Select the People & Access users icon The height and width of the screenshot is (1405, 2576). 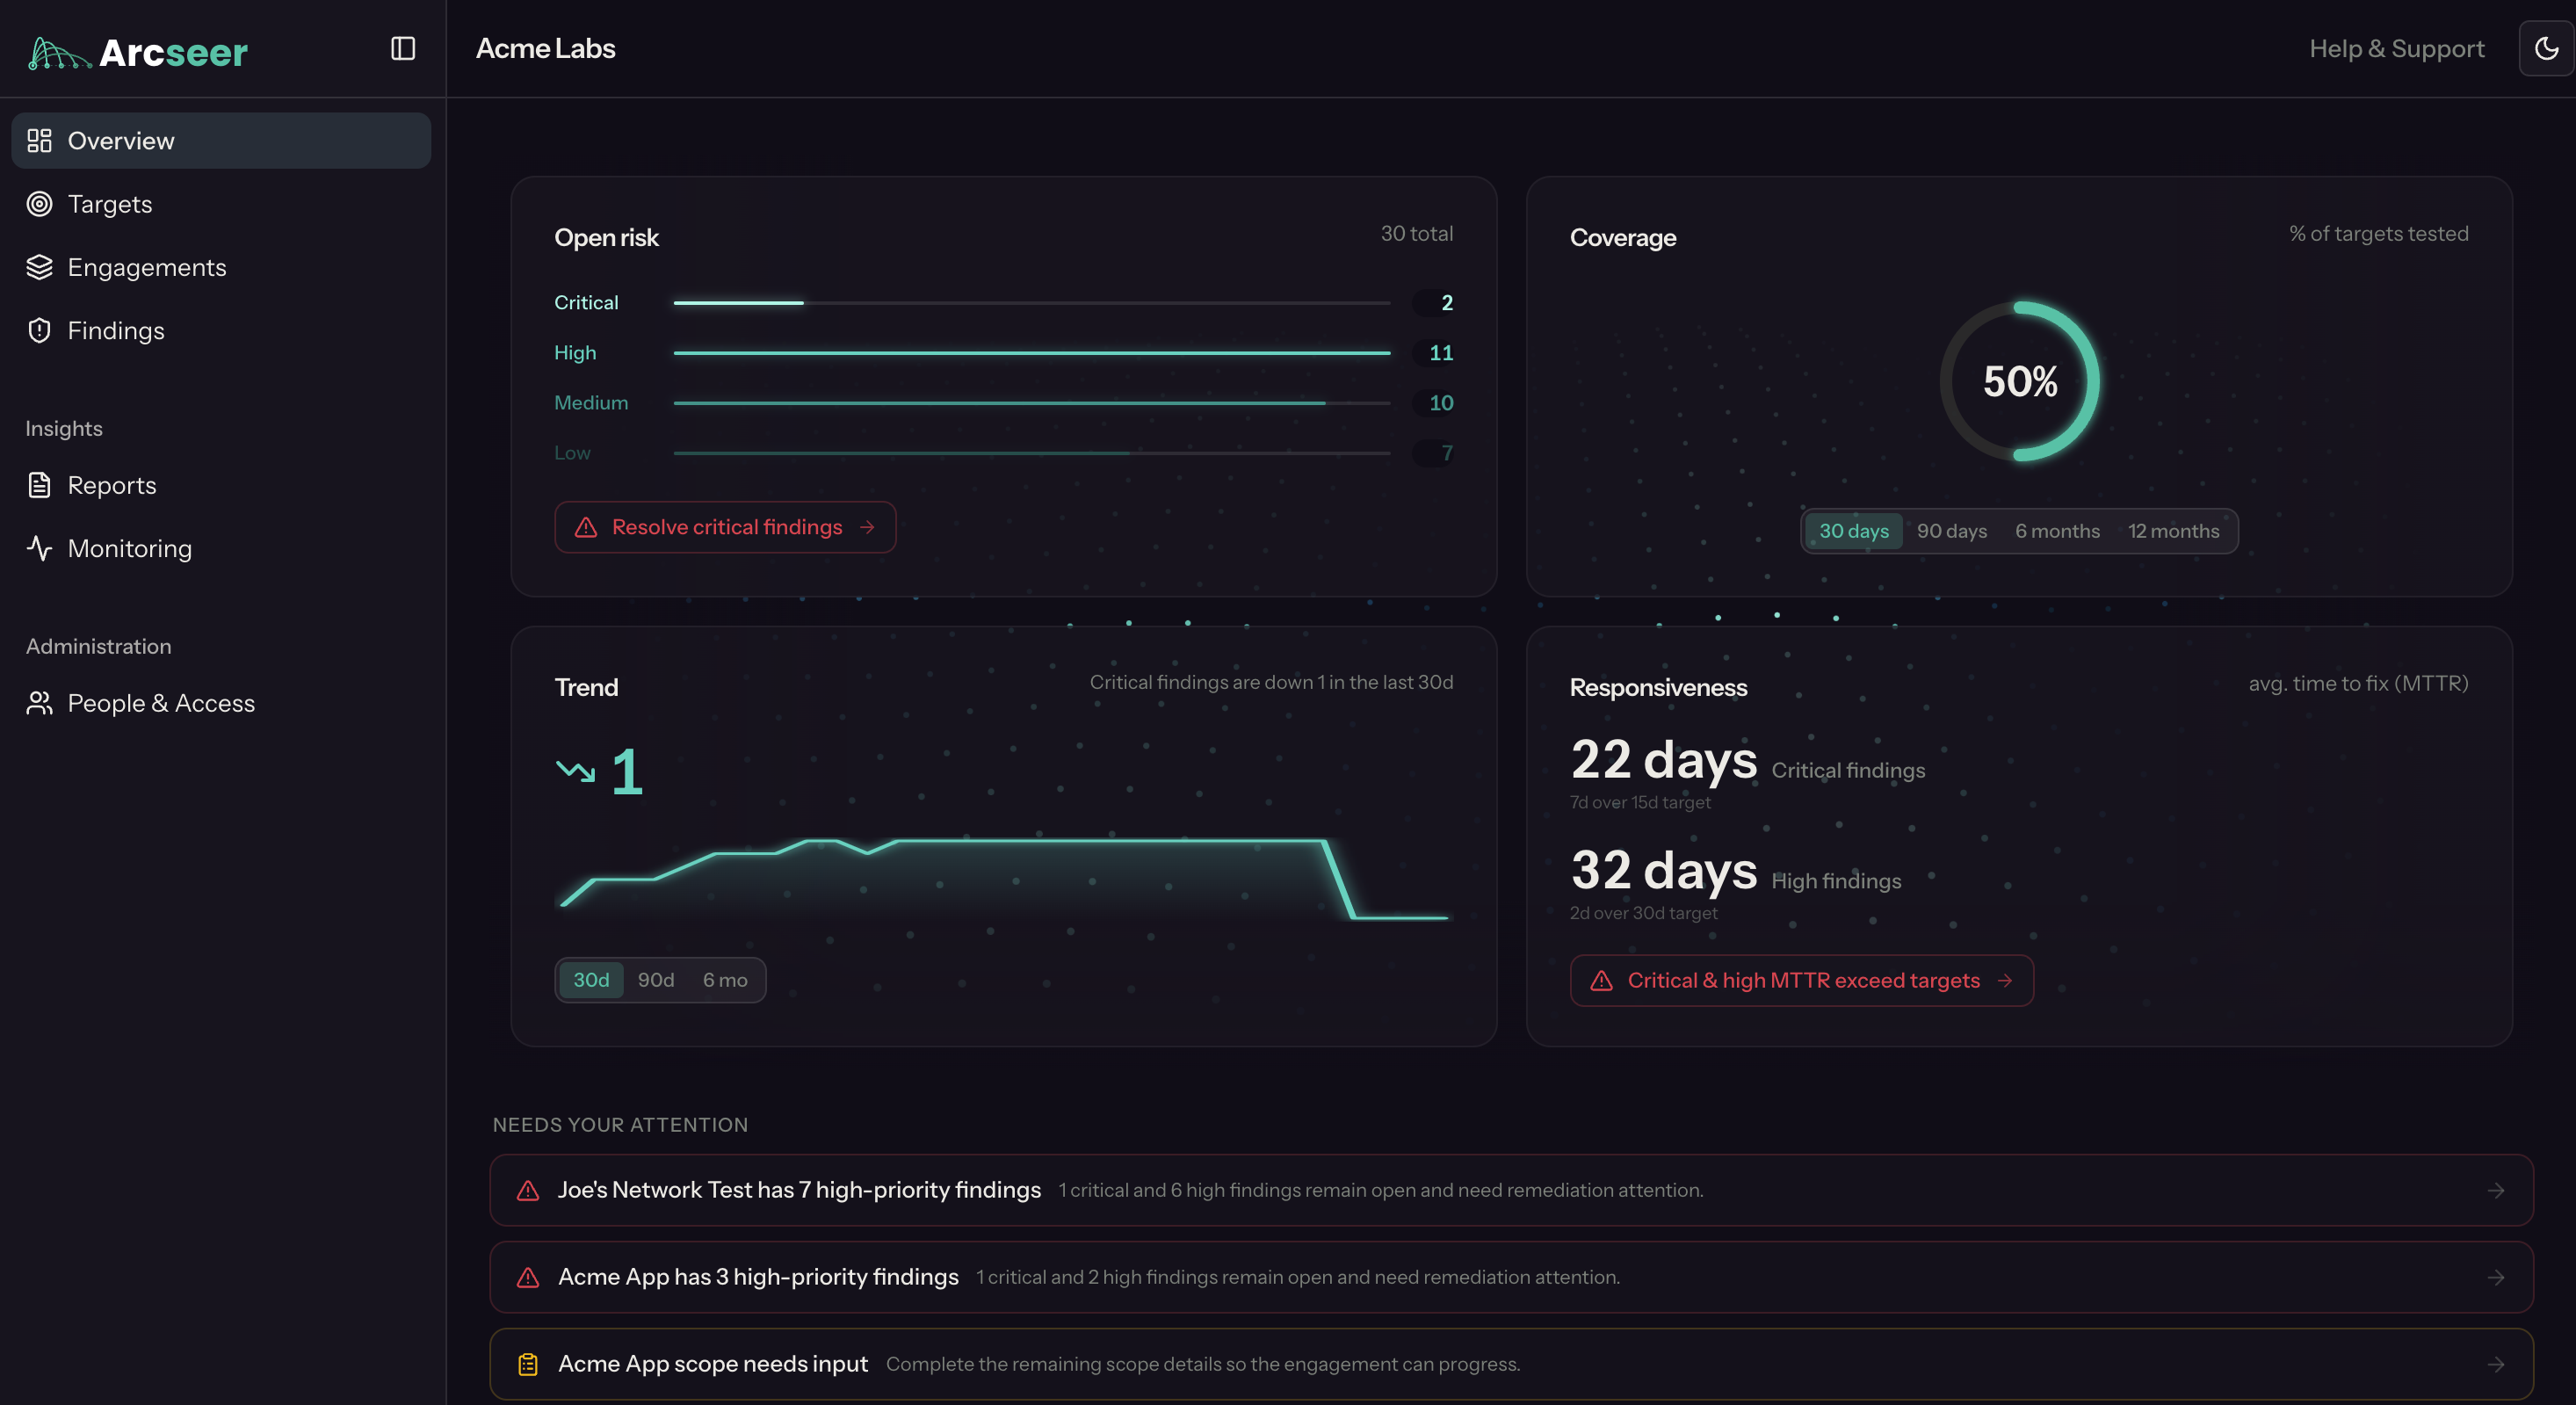pos(40,703)
